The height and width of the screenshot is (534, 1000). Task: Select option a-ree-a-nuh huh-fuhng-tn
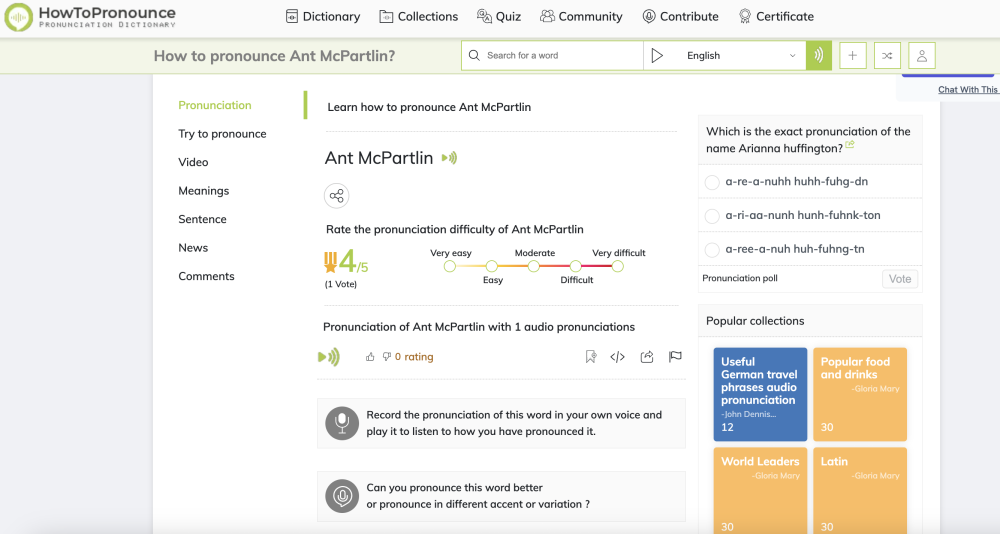(712, 250)
